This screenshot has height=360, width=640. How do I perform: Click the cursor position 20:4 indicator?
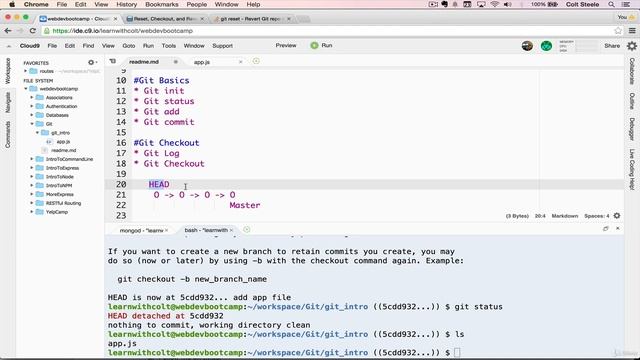[x=540, y=216]
